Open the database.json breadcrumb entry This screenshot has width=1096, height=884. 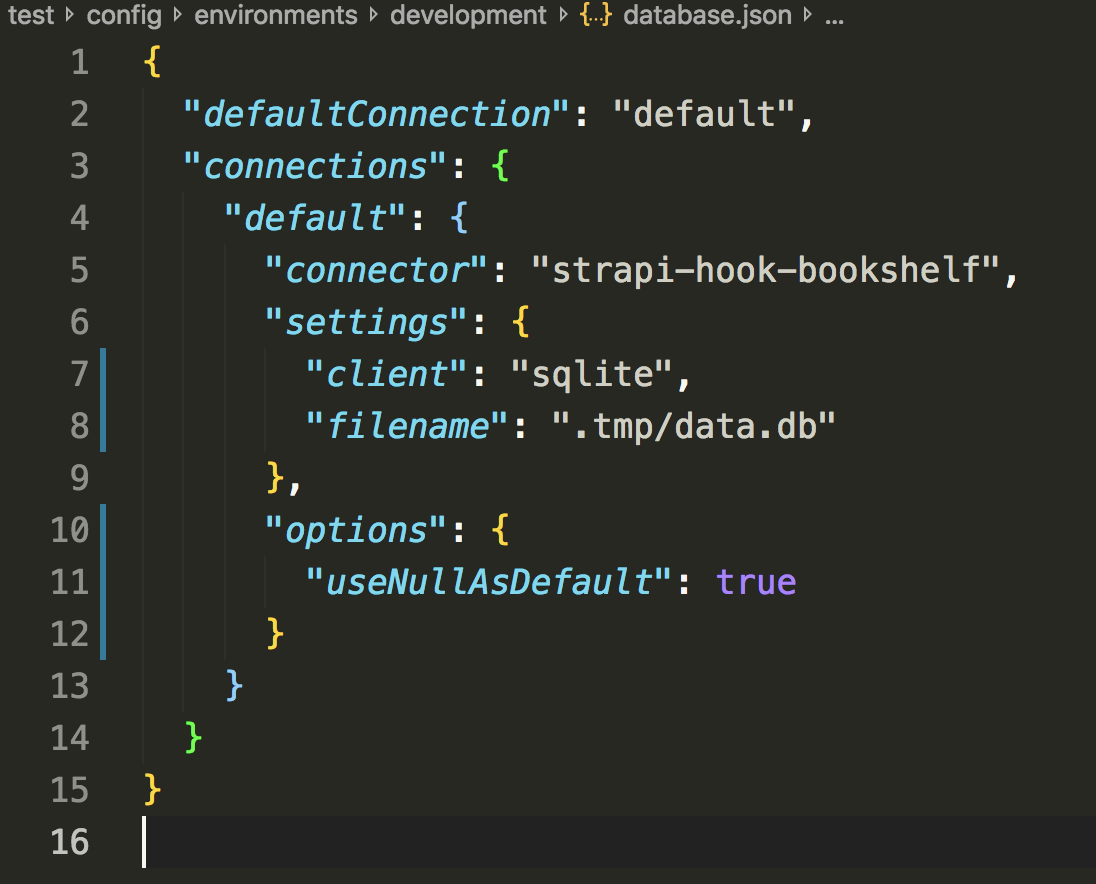707,15
